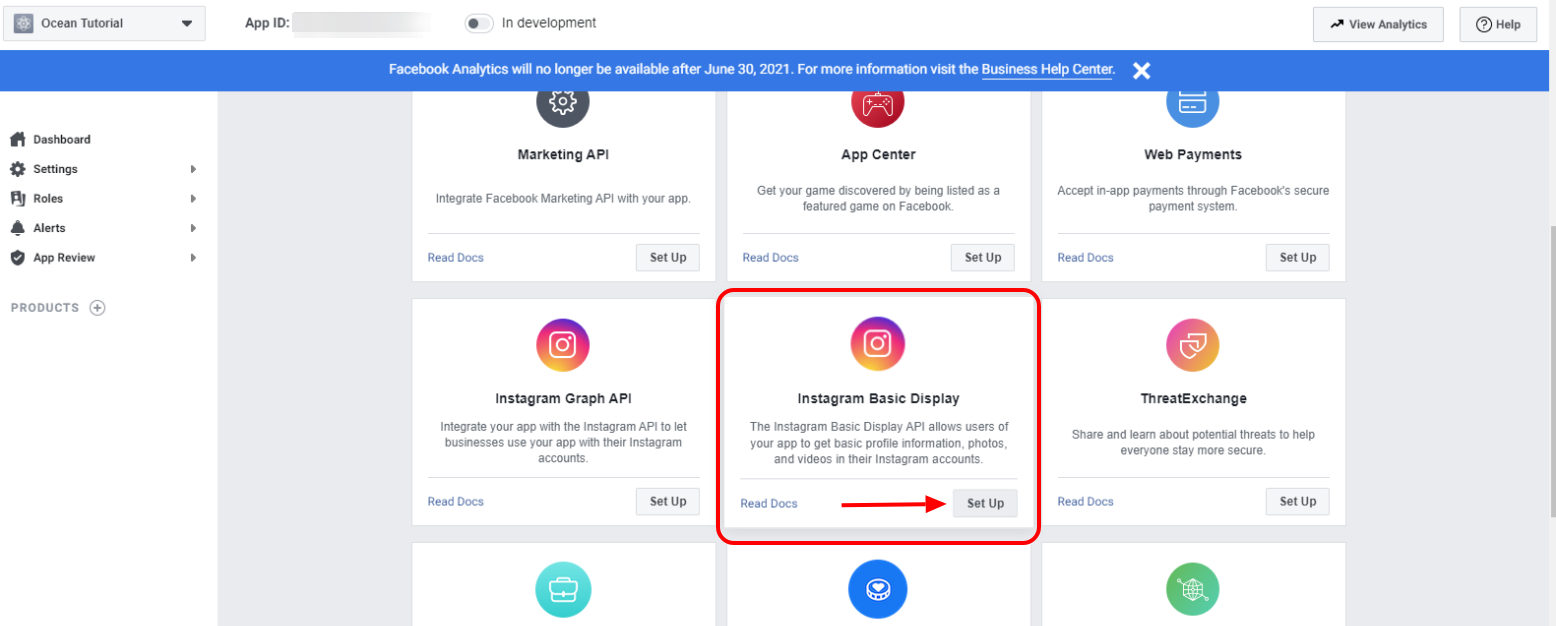Click the Web Payments card icon
The image size is (1556, 626).
tap(1193, 101)
